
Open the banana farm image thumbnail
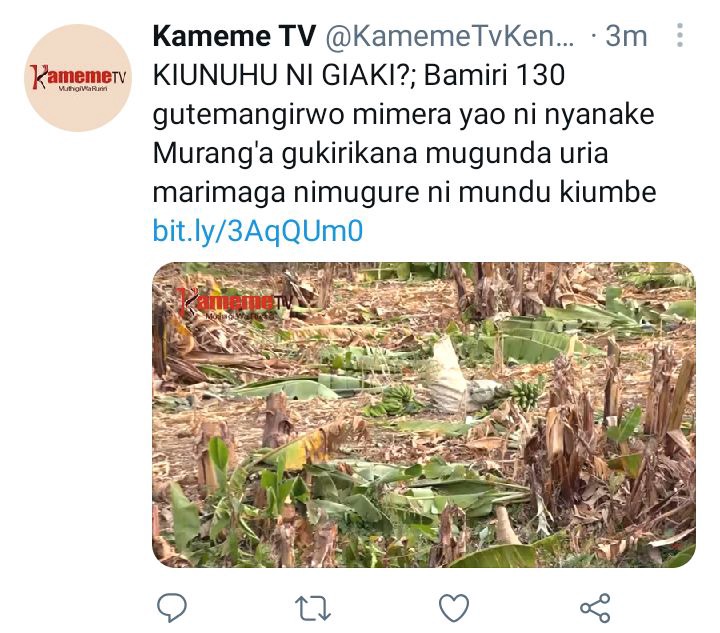424,415
